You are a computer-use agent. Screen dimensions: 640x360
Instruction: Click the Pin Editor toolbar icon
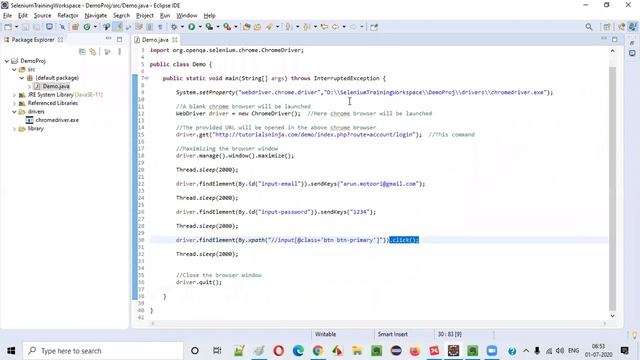pos(374,27)
